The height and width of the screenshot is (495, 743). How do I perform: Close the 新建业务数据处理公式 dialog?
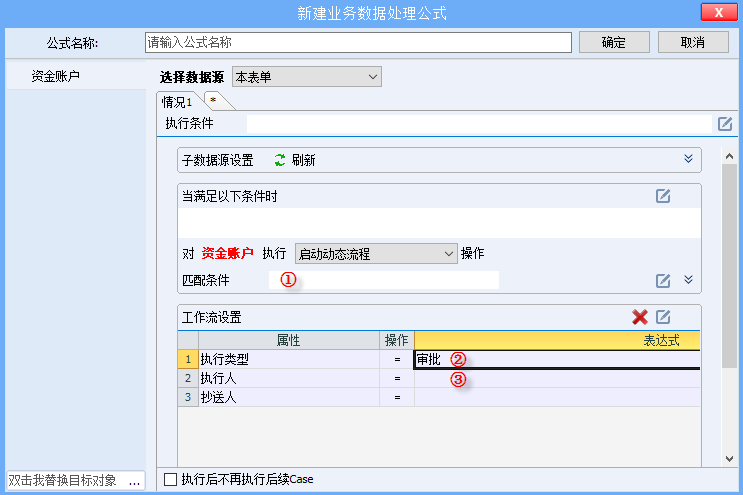point(719,12)
